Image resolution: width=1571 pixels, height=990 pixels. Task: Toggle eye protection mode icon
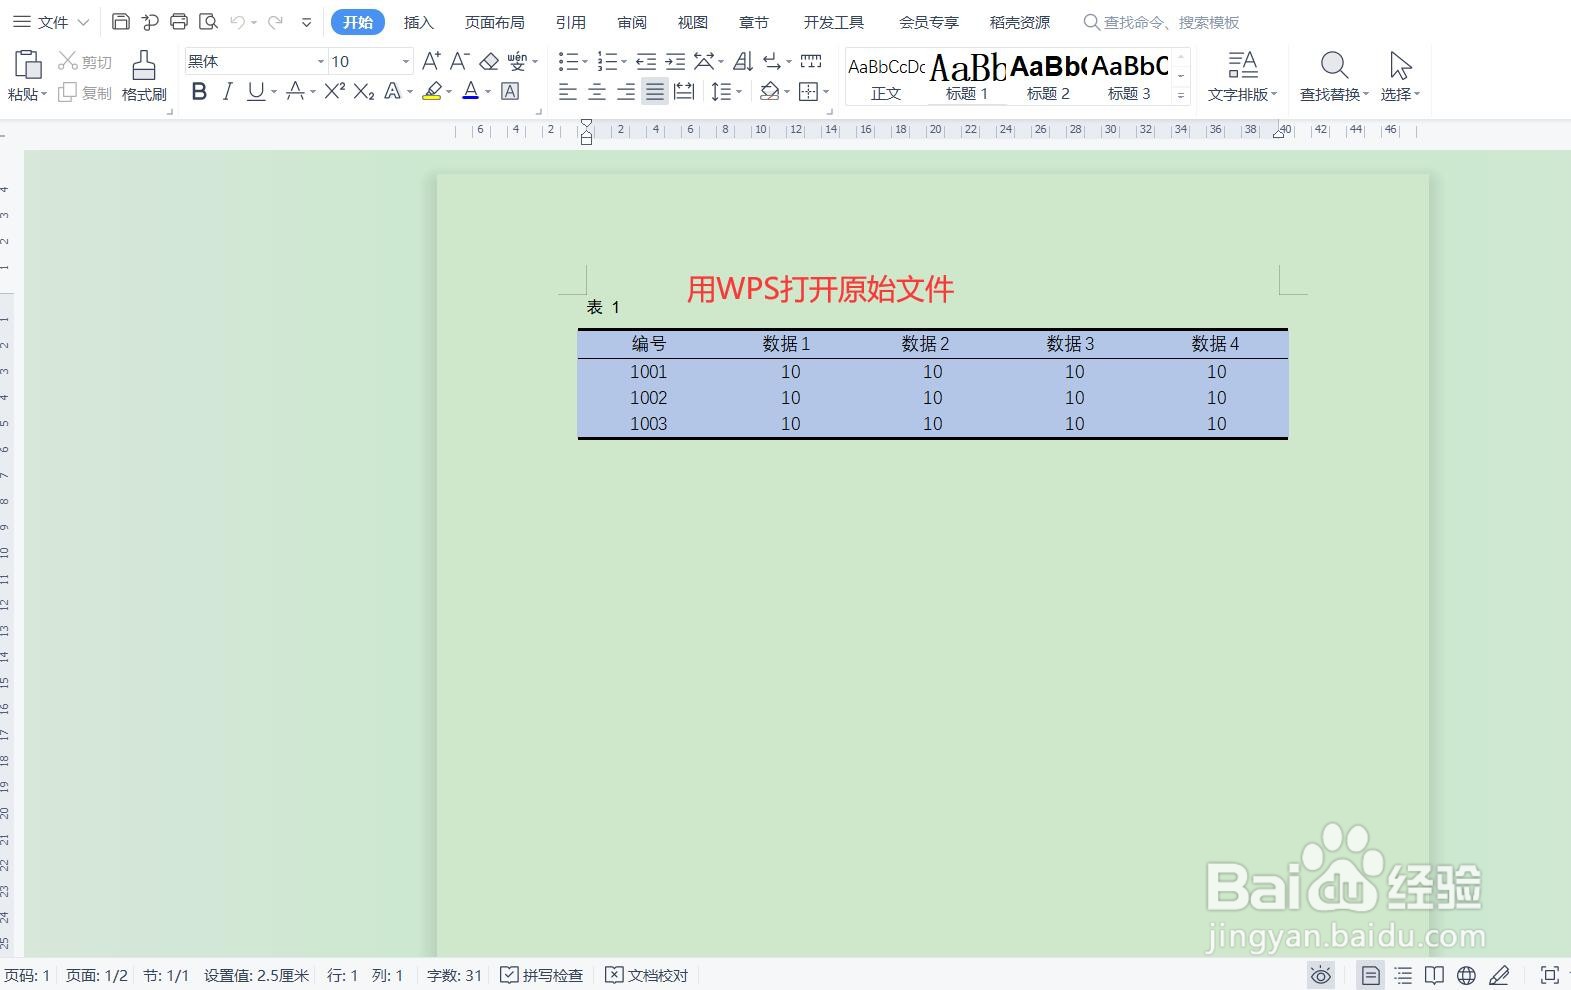[x=1321, y=975]
